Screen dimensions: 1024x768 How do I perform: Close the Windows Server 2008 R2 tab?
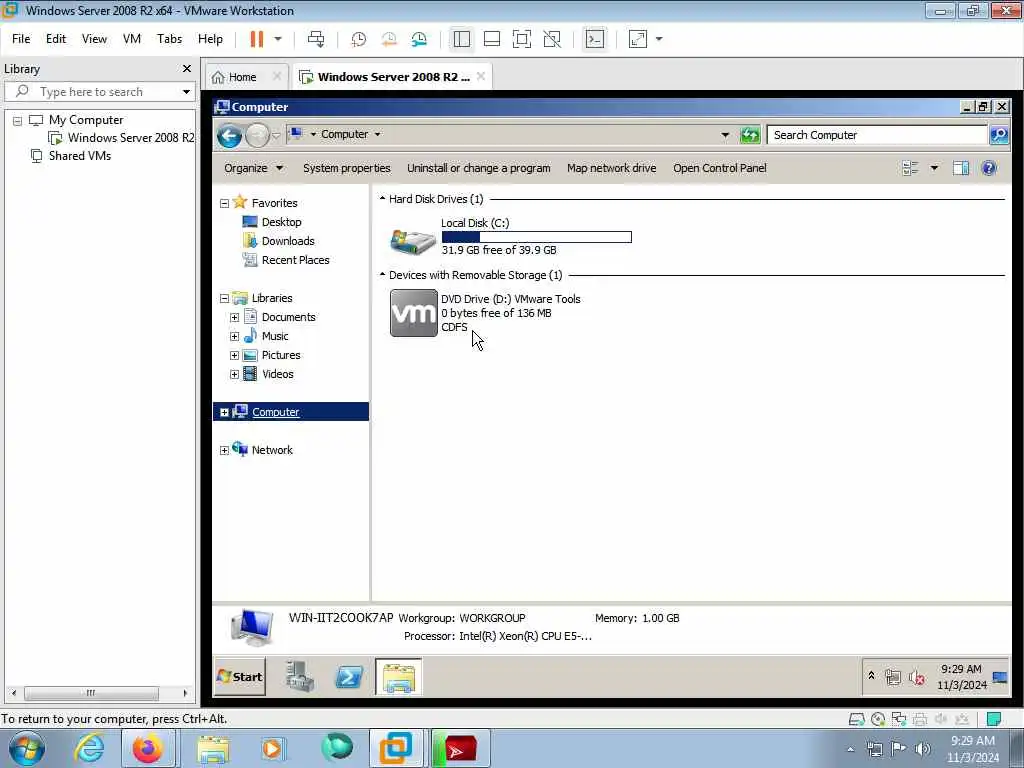point(481,76)
